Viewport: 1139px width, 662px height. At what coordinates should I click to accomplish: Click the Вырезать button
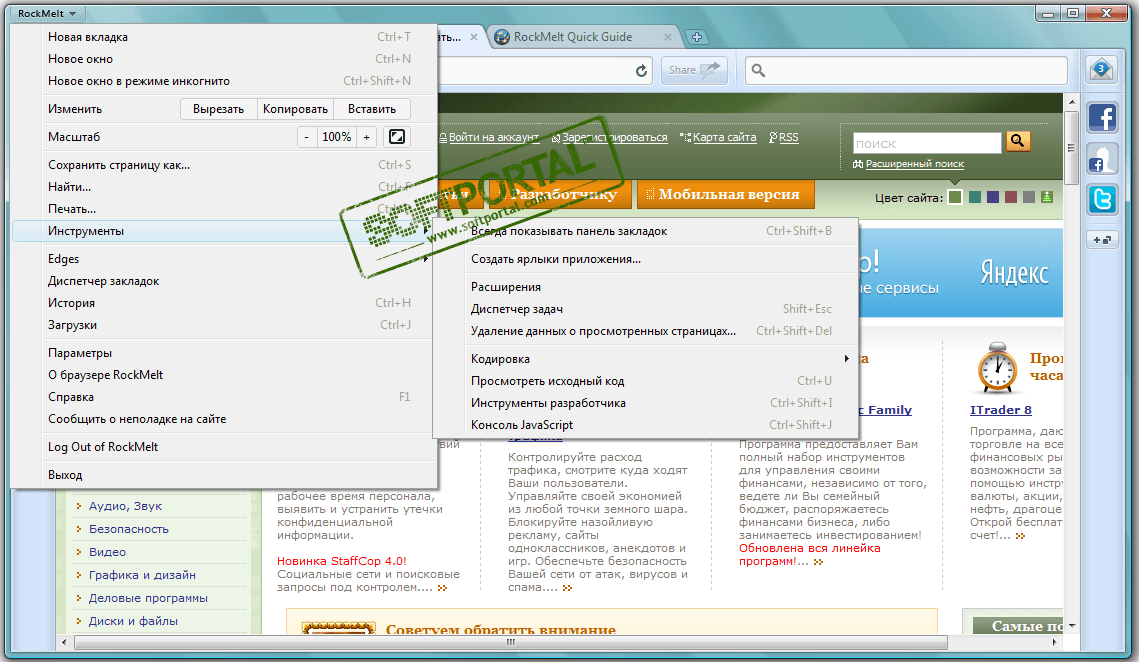[218, 109]
